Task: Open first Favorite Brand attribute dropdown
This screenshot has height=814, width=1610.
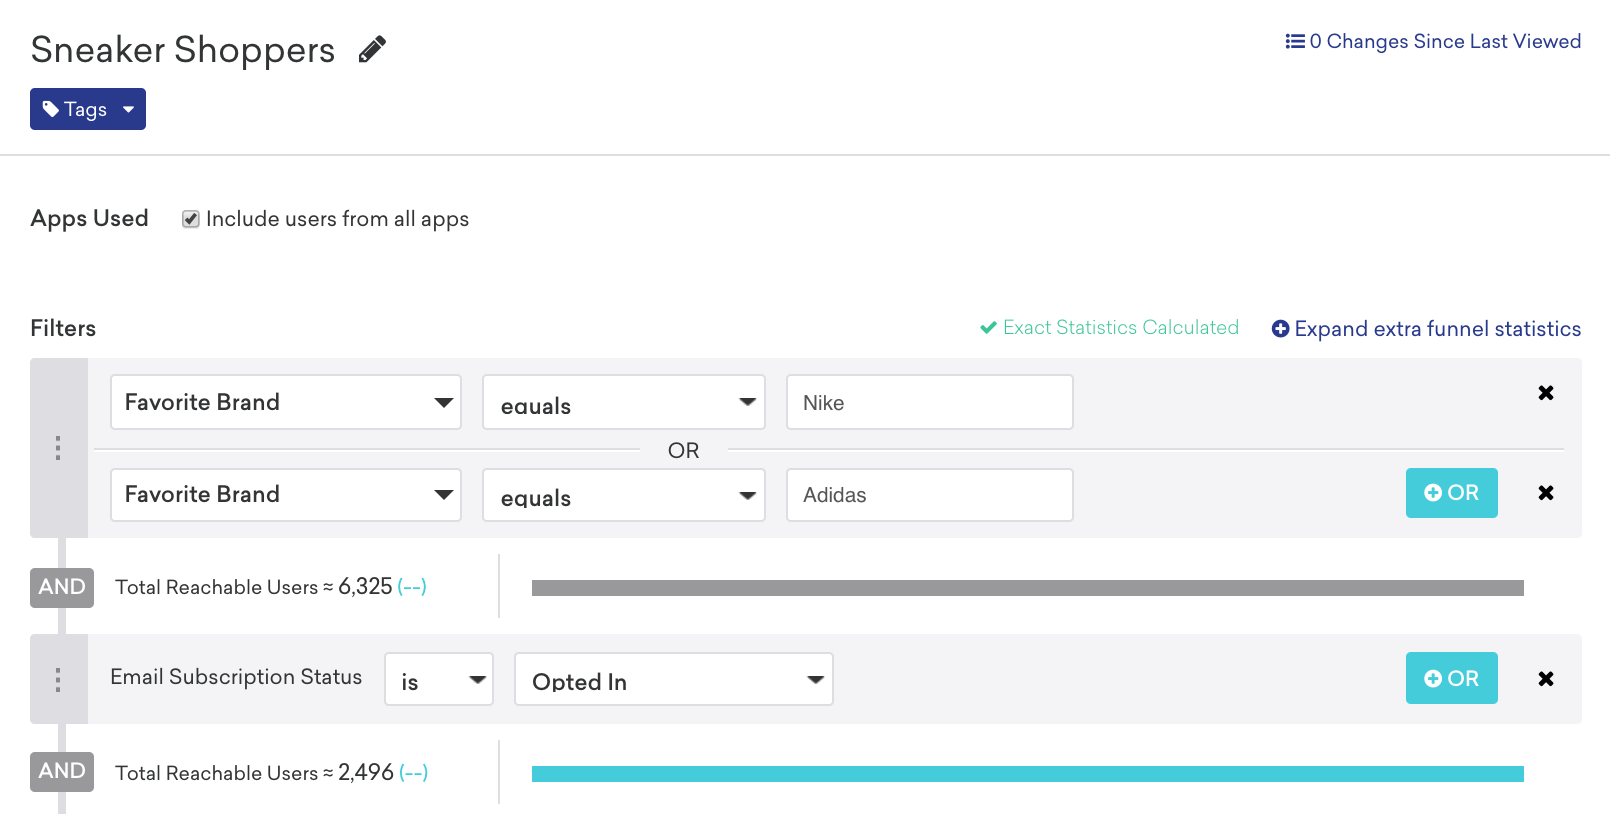Action: pos(286,402)
